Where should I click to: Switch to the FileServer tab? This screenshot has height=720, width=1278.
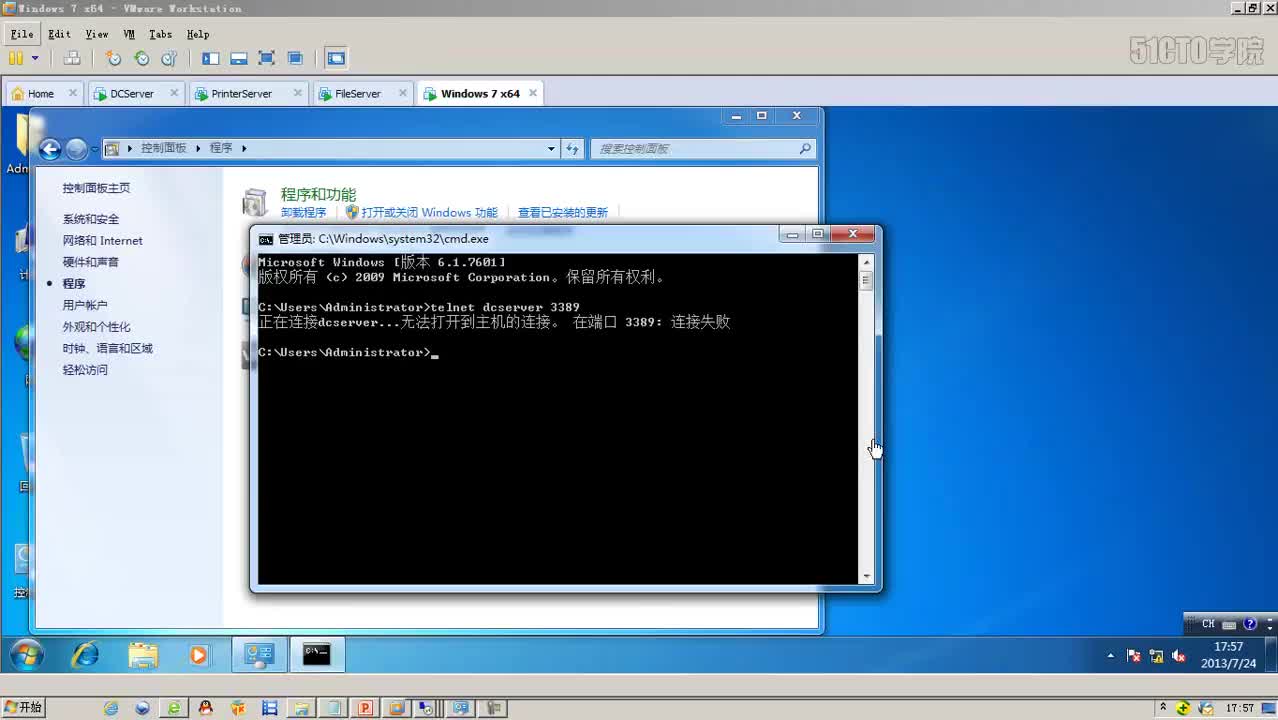357,94
